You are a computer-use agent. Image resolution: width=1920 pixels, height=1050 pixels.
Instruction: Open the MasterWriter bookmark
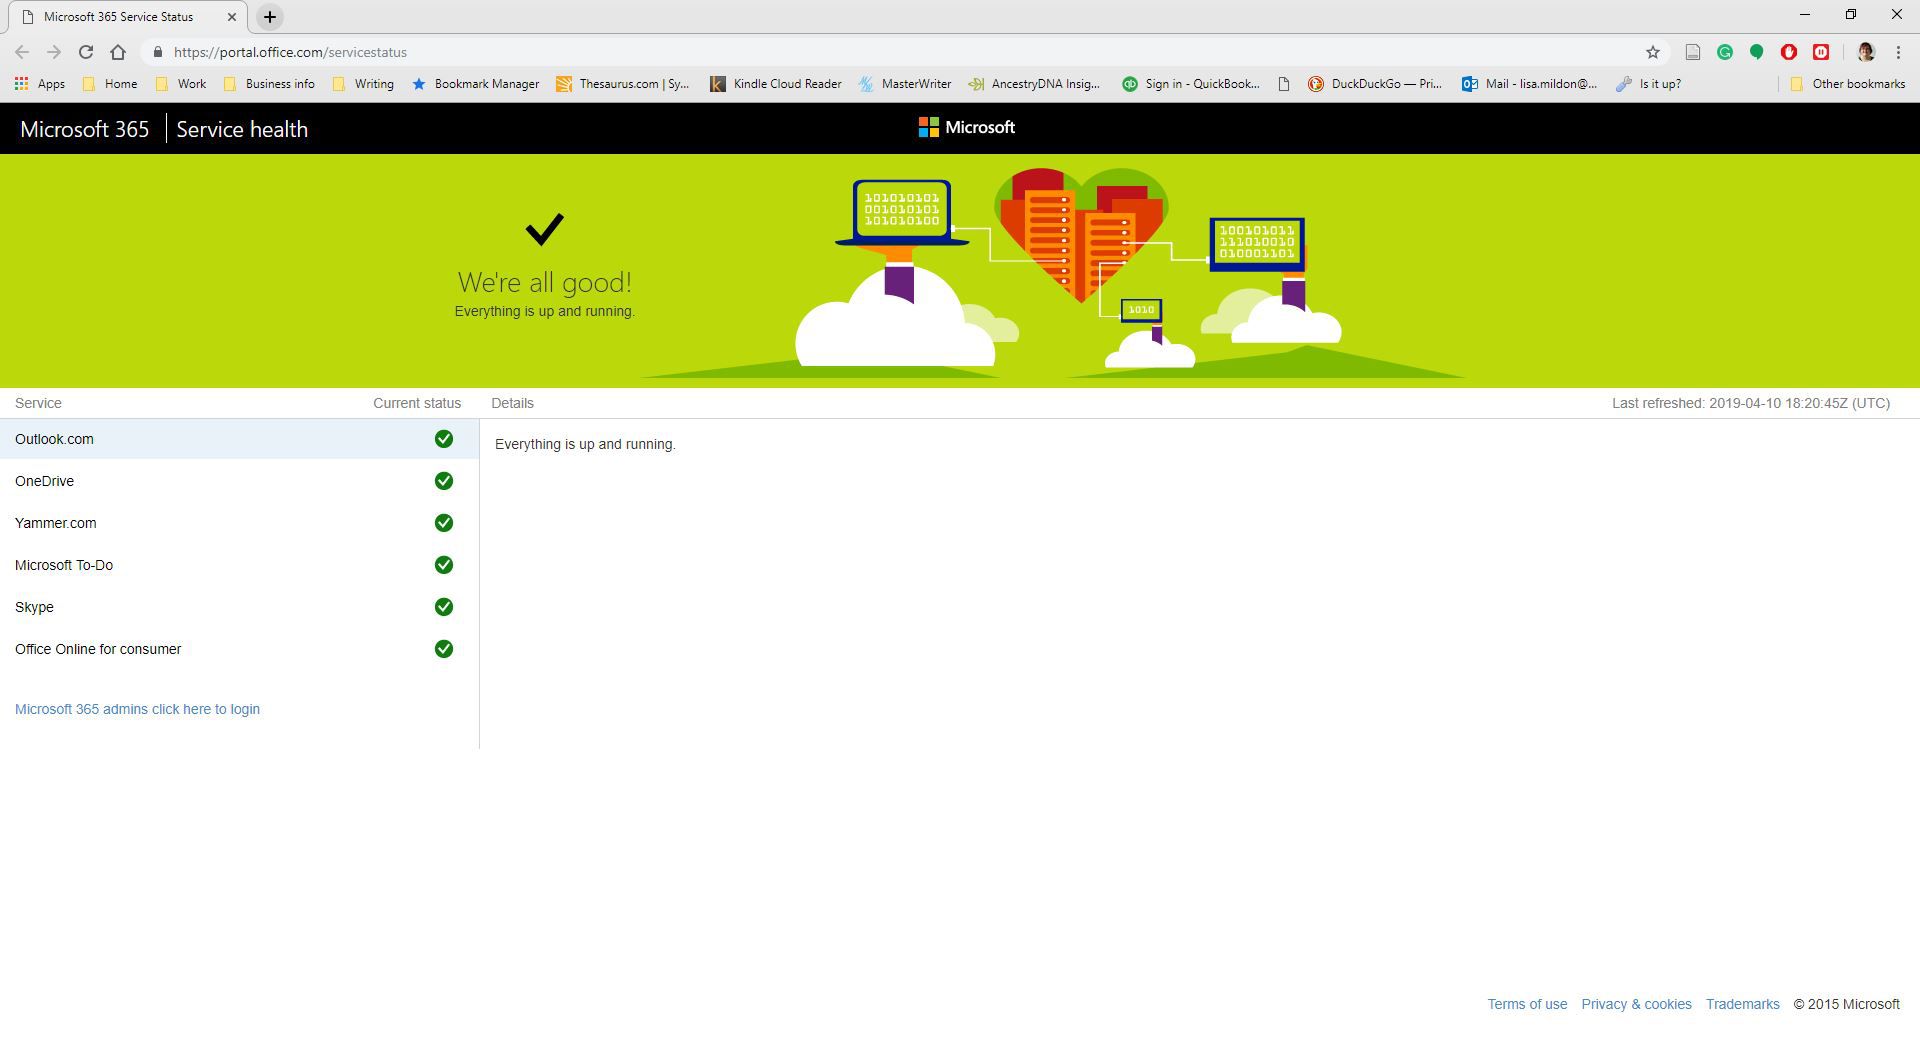905,84
